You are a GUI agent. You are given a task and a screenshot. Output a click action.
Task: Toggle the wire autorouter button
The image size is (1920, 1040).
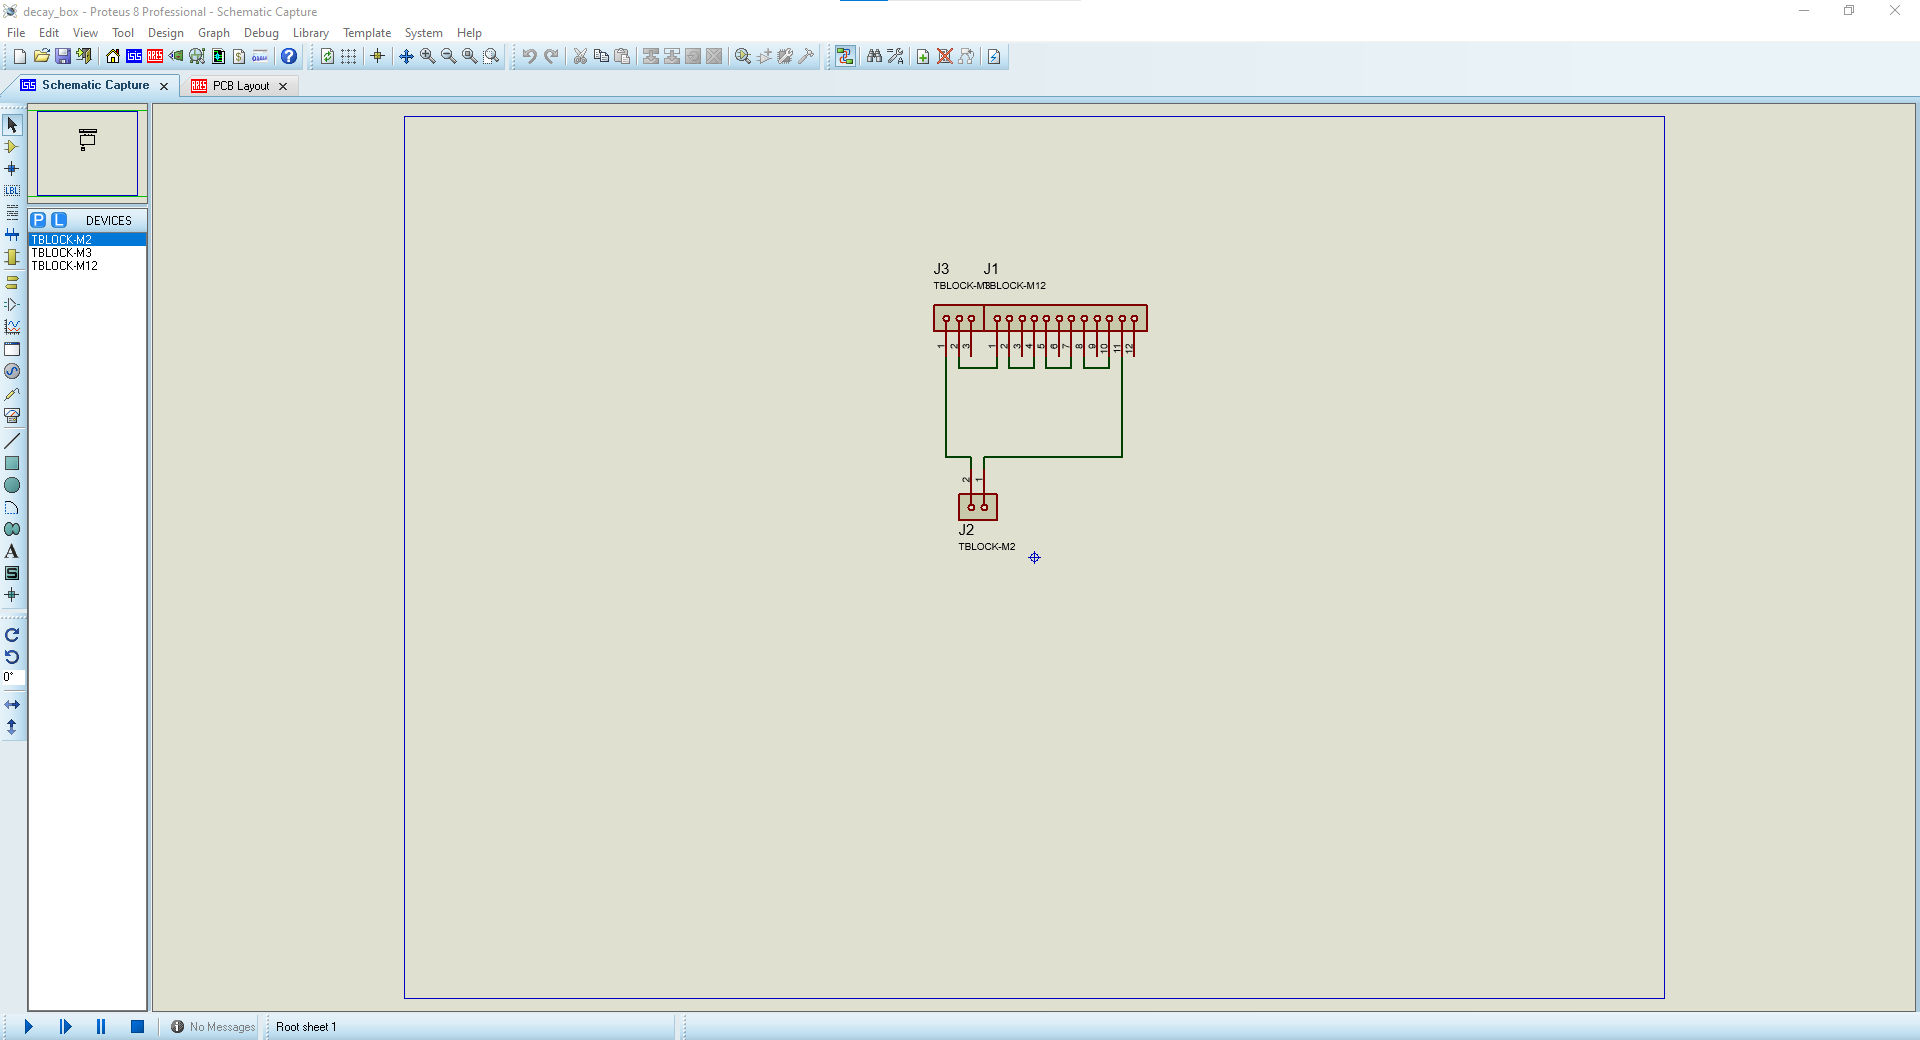point(845,56)
